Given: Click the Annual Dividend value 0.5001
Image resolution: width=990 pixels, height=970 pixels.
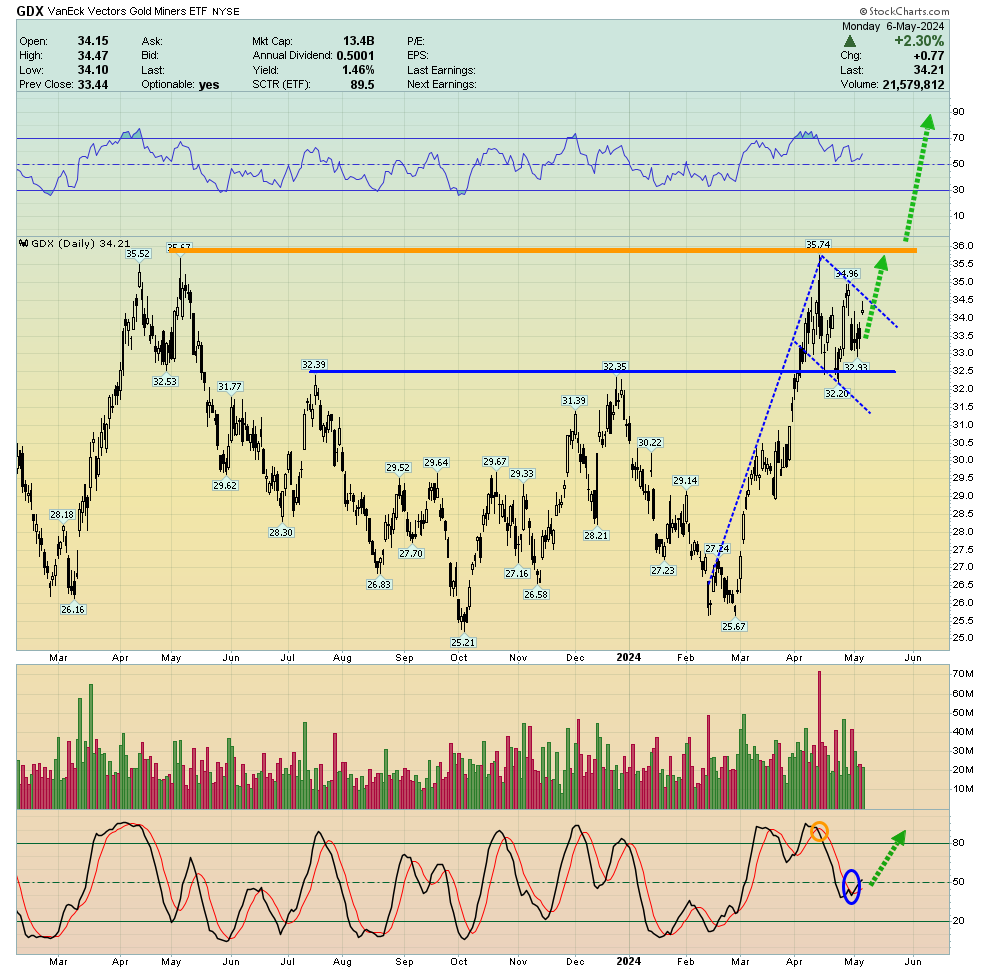Looking at the screenshot, I should pos(355,56).
